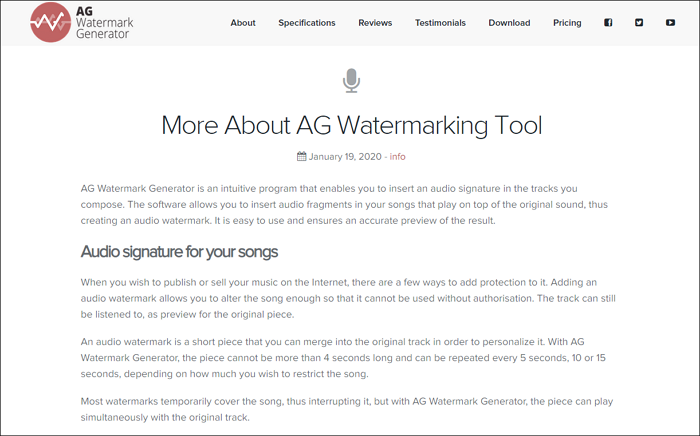Click the 'info' link after the date
This screenshot has width=700, height=436.
pyautogui.click(x=398, y=157)
